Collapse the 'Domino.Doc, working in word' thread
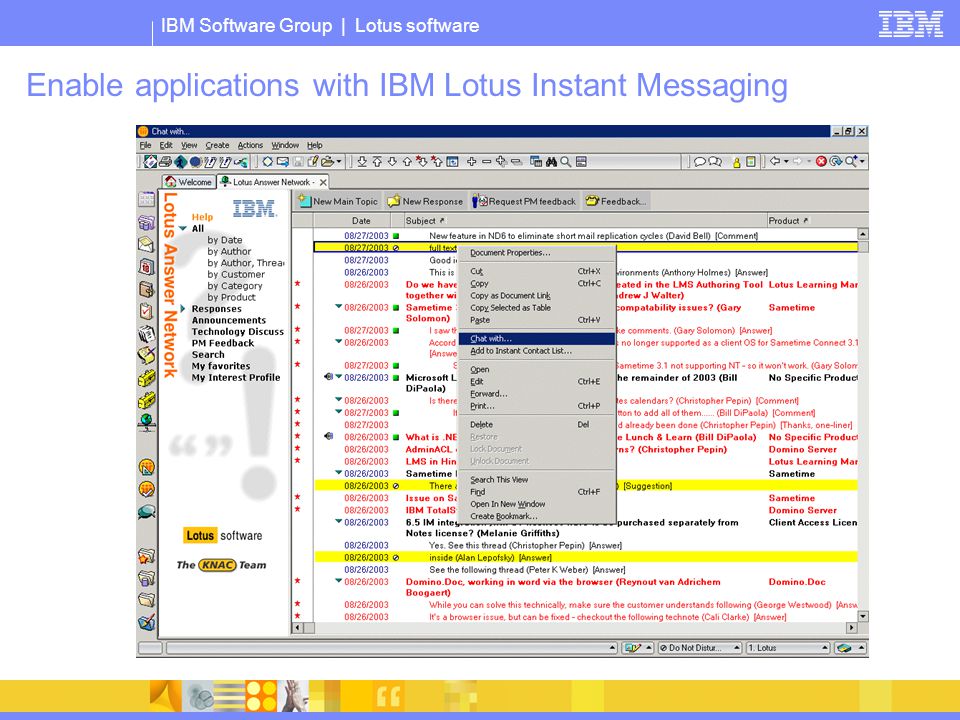 point(339,581)
